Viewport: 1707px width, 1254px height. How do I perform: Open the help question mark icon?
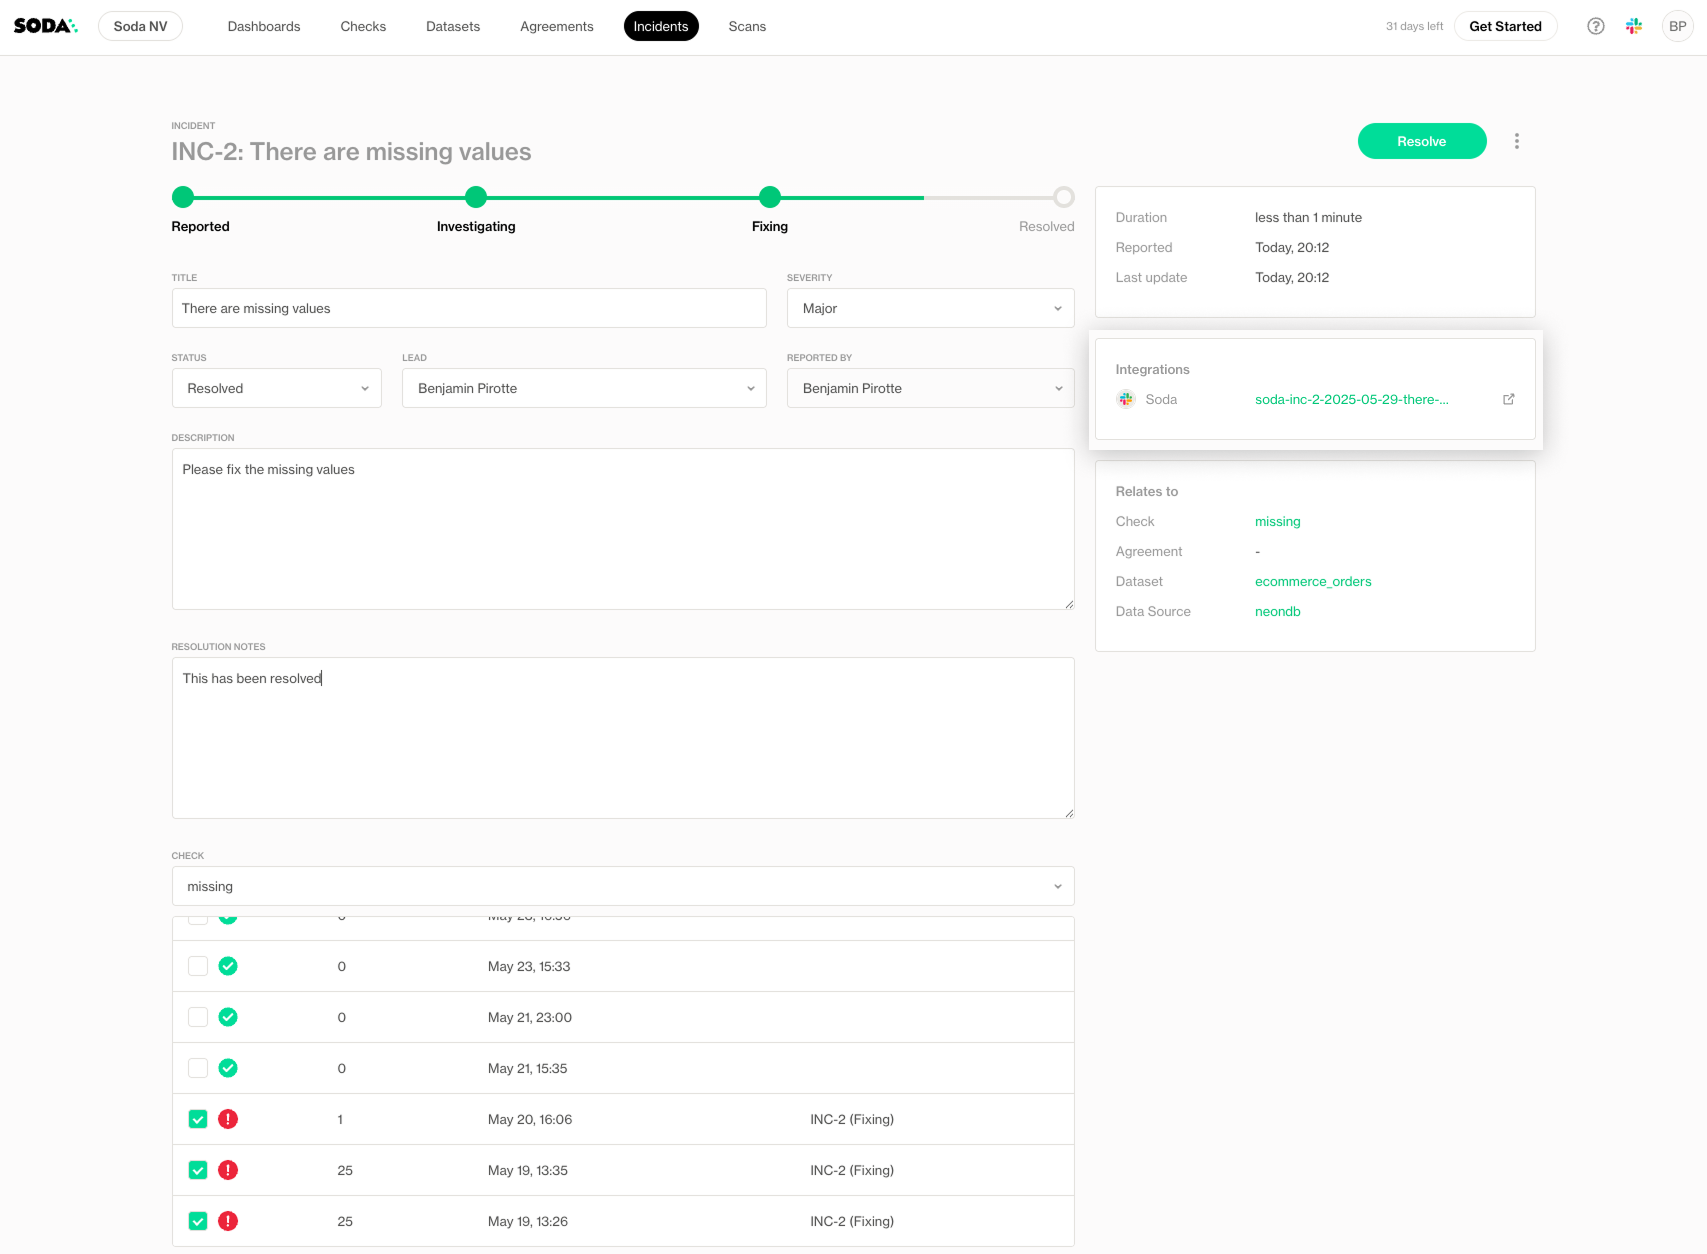pyautogui.click(x=1595, y=26)
